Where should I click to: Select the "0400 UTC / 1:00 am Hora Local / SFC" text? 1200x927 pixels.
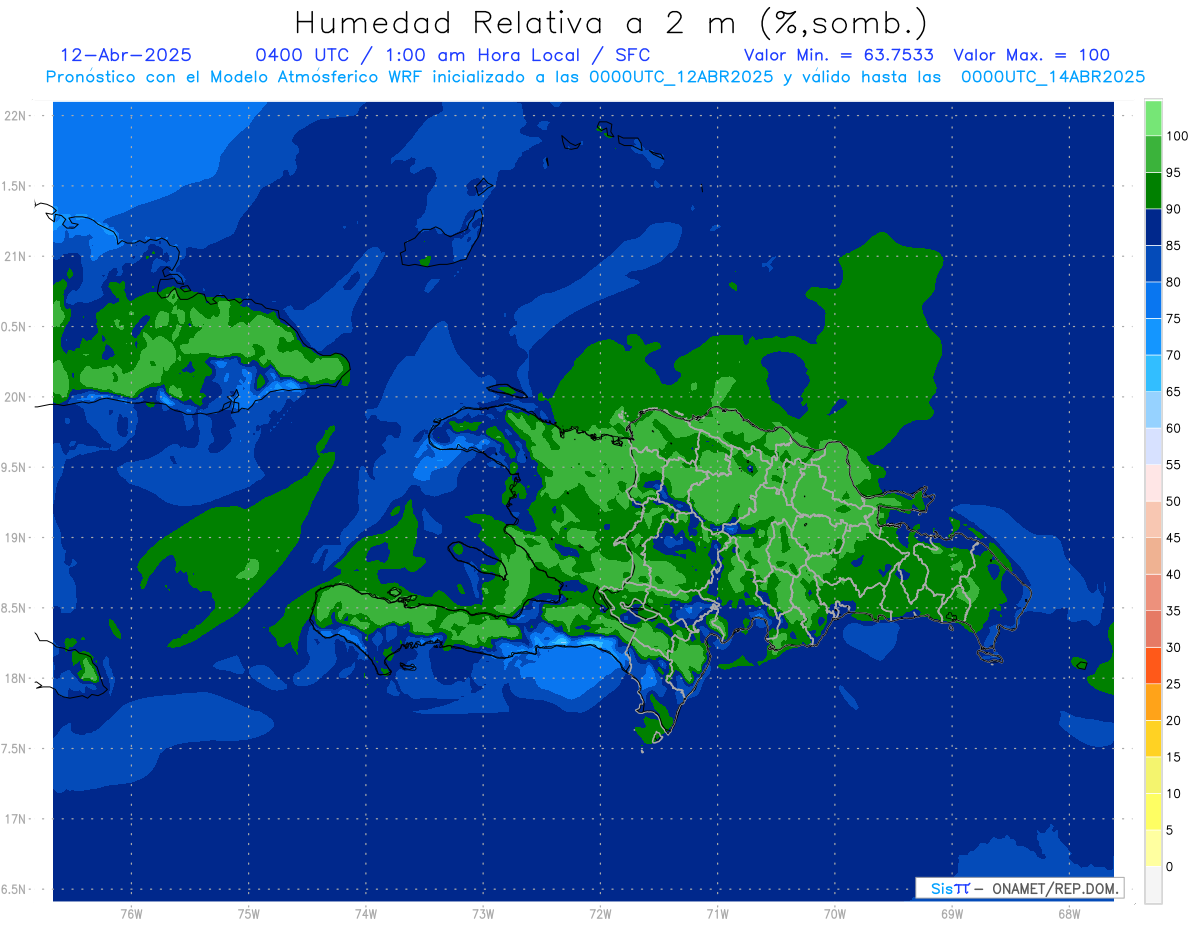[x=452, y=55]
